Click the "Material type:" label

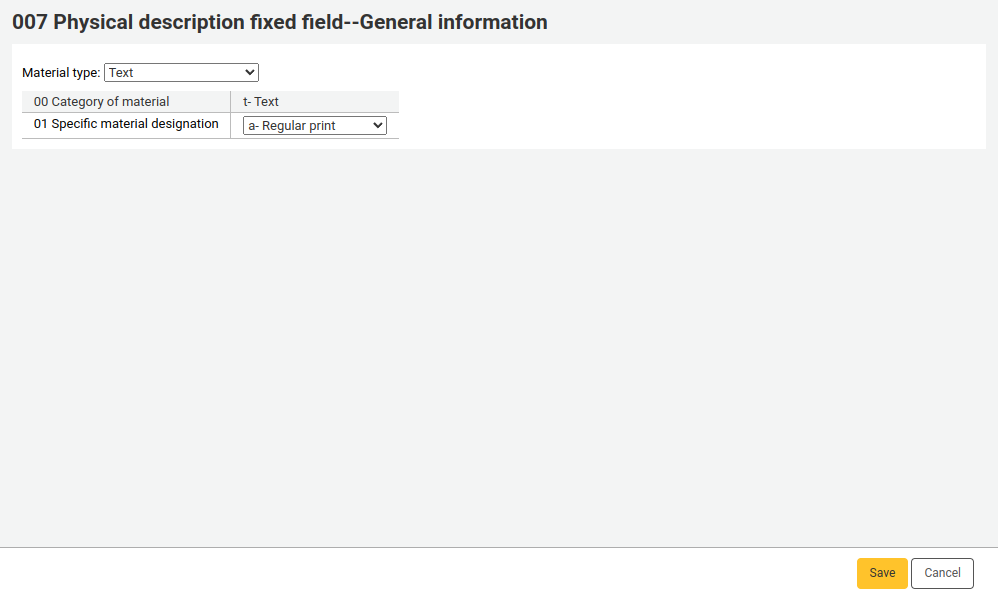click(x=61, y=73)
